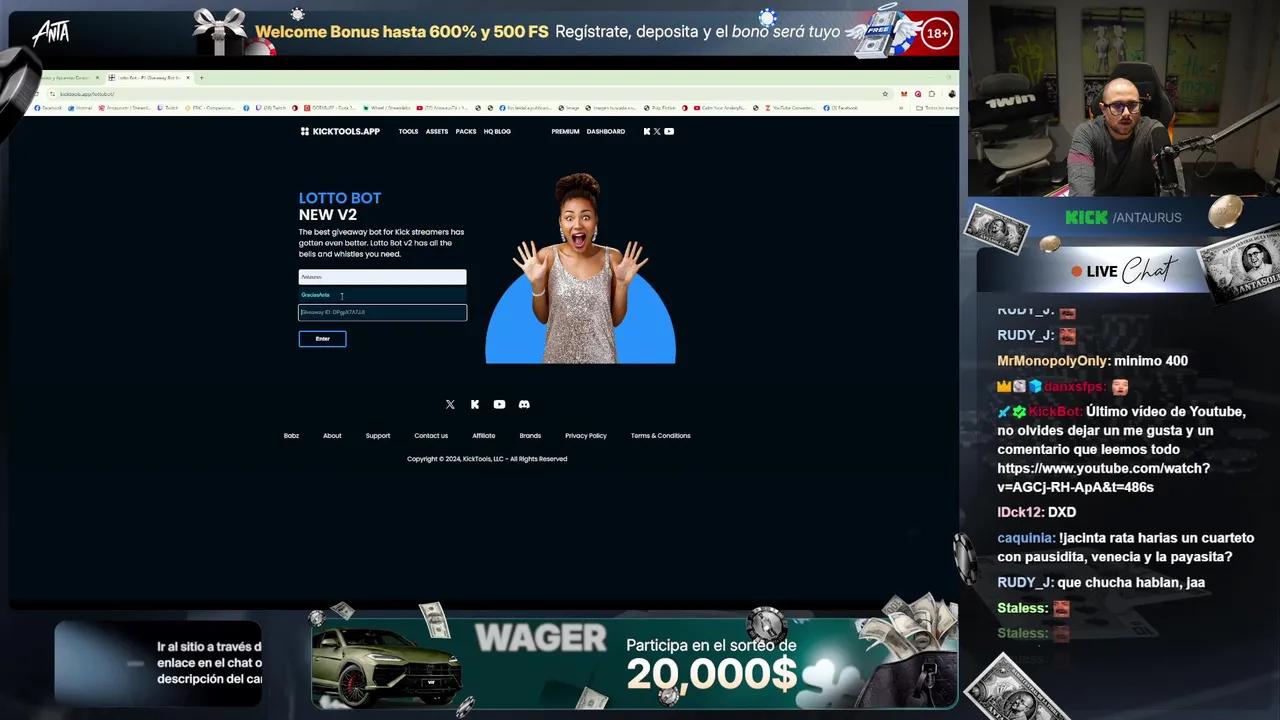1280x720 pixels.
Task: Go to the Premium page
Action: [565, 131]
